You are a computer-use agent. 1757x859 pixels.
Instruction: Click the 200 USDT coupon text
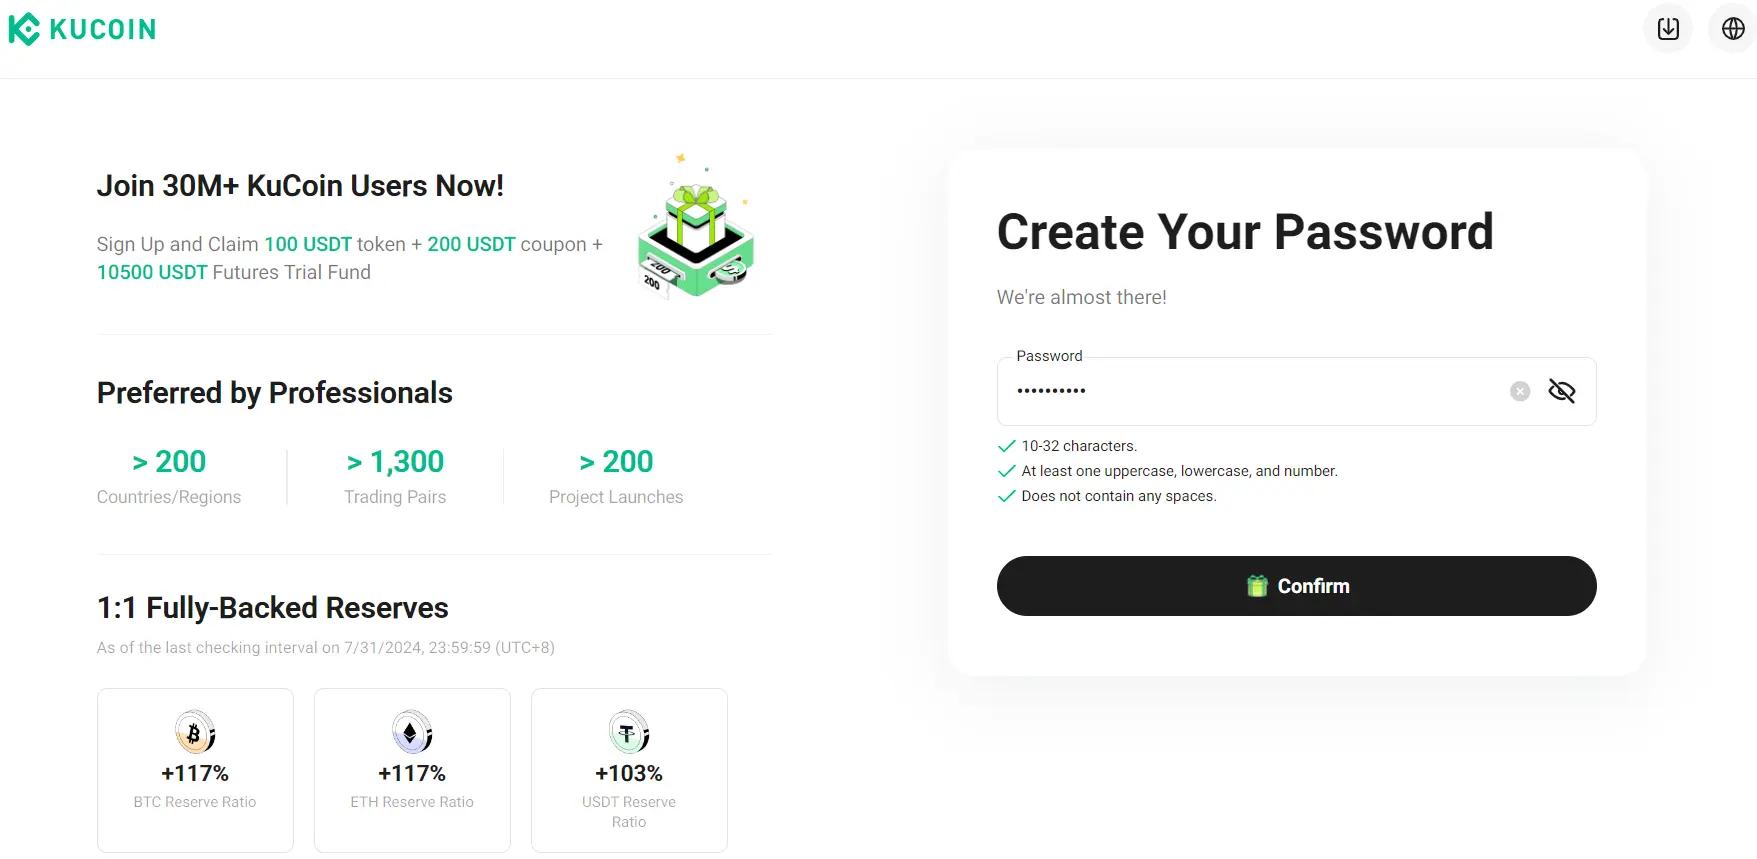tap(471, 244)
